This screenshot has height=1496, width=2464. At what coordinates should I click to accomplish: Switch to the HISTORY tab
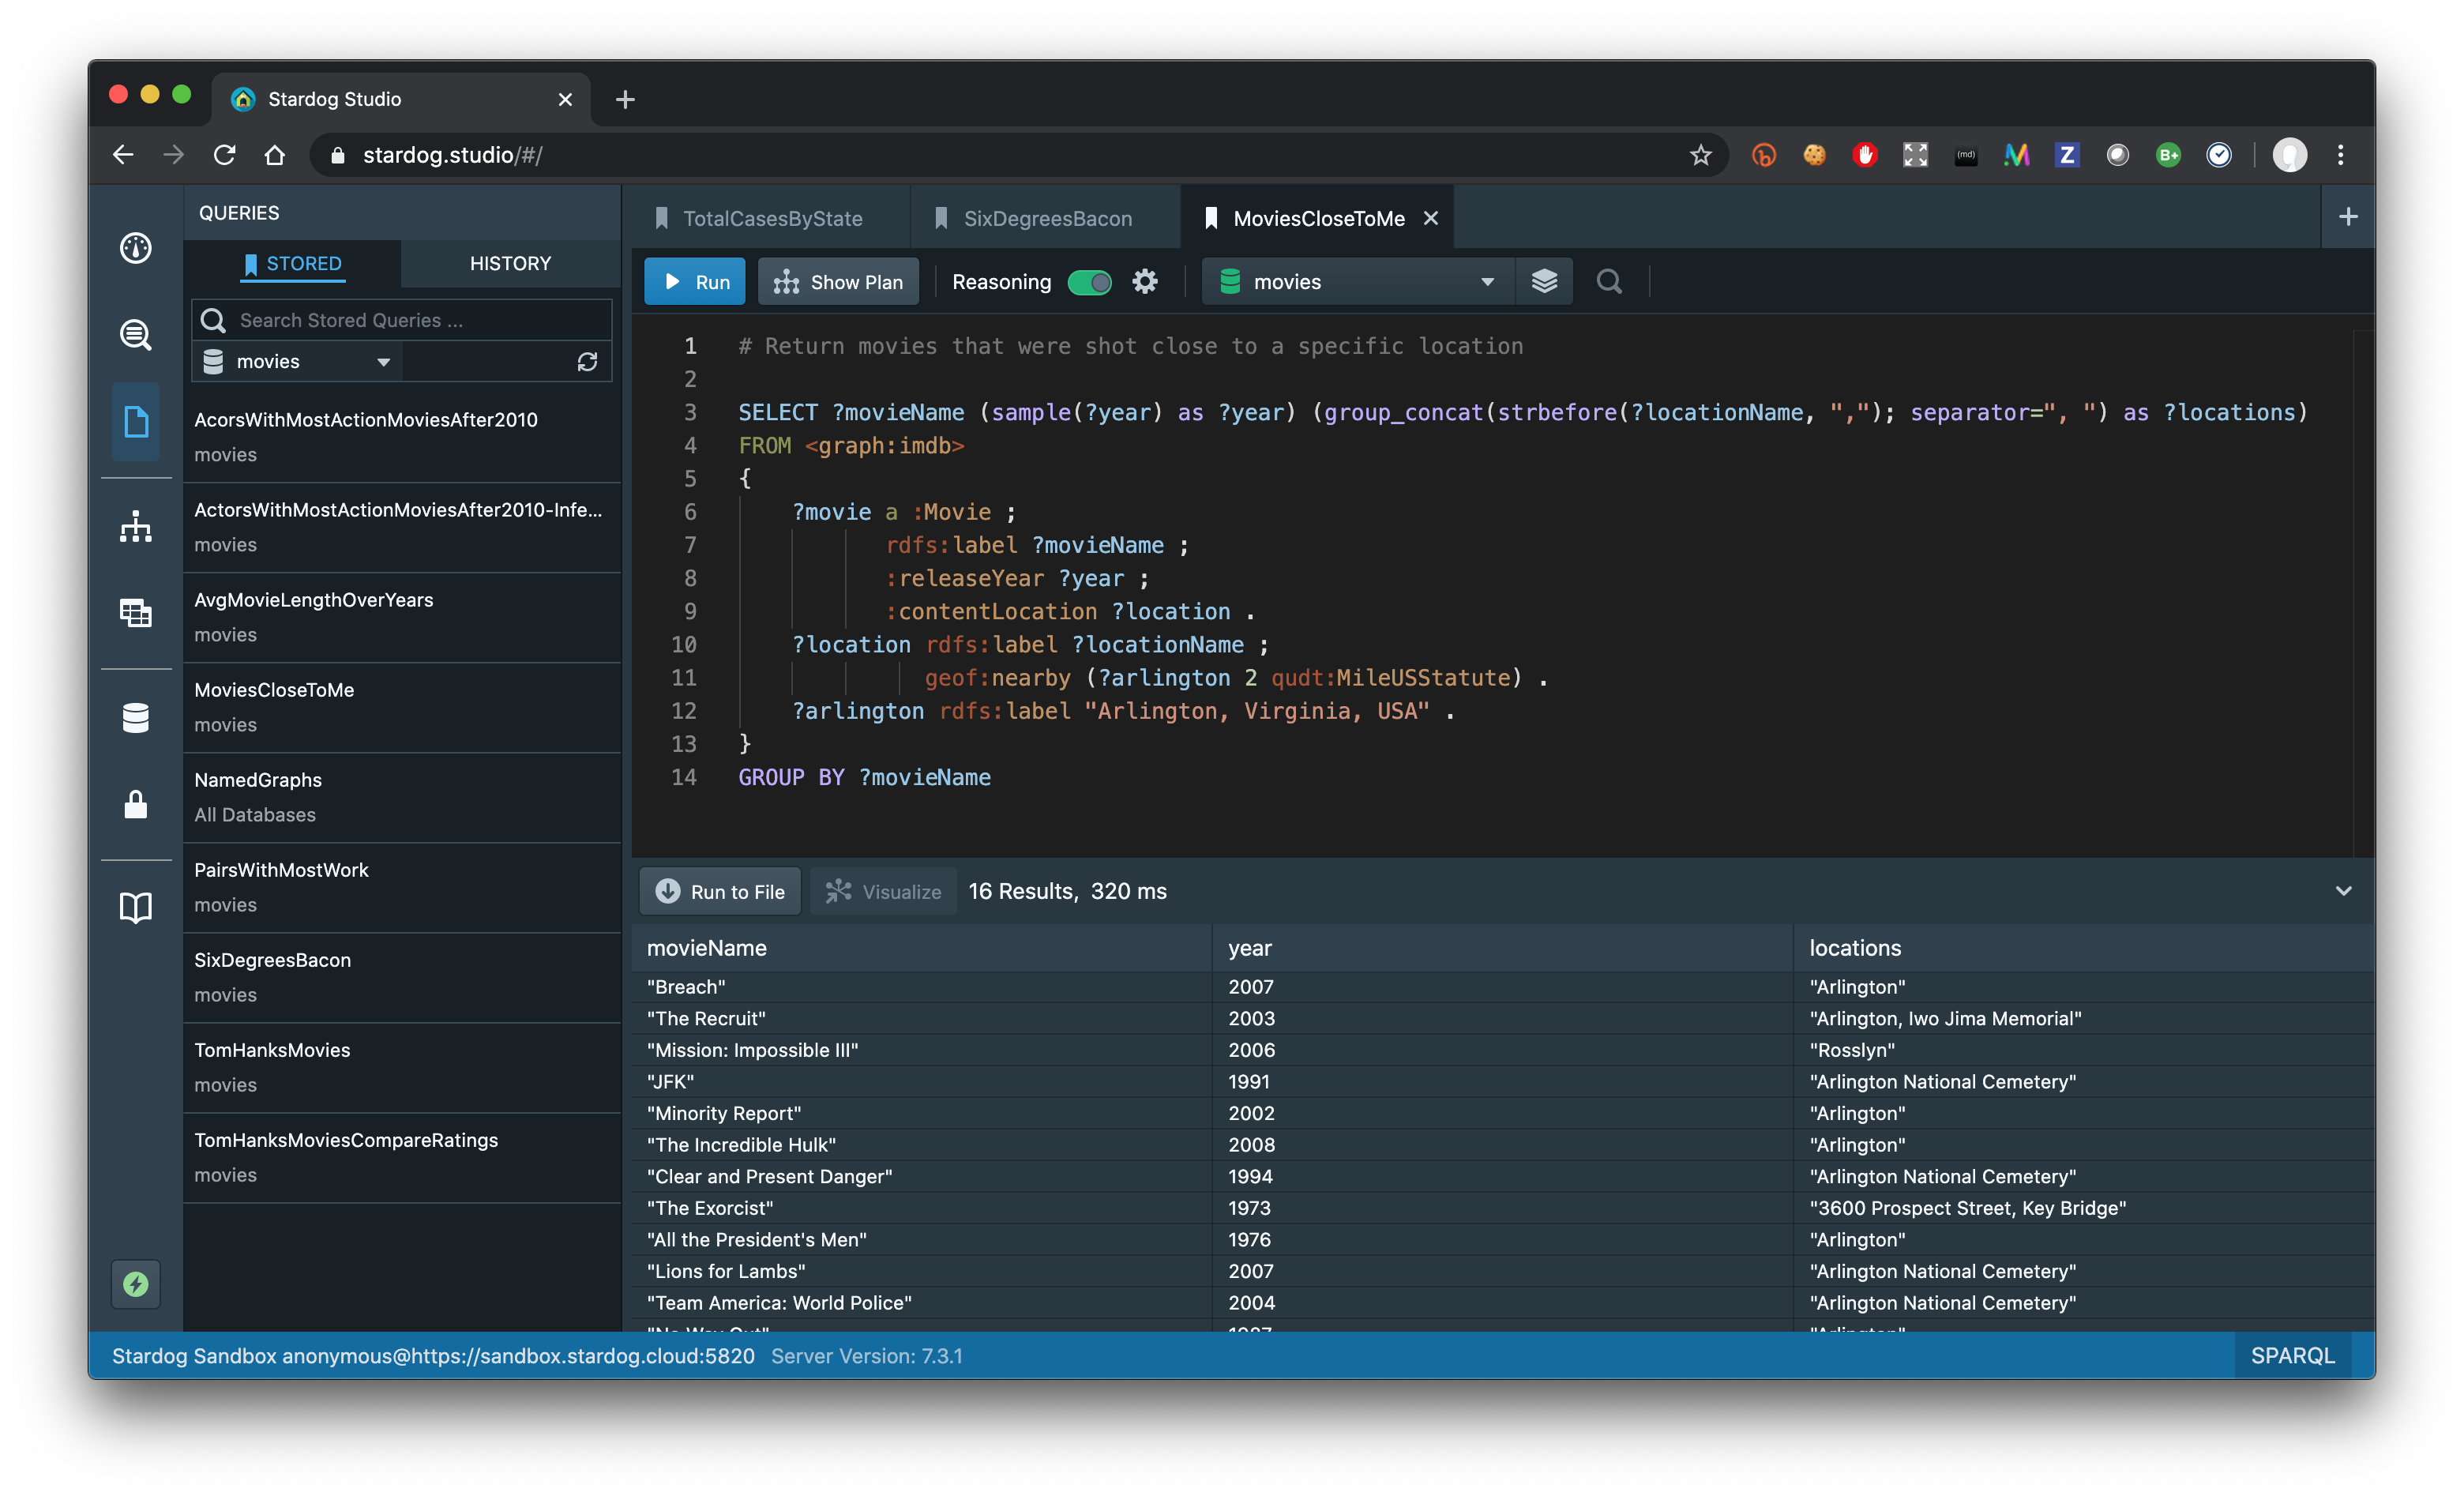point(510,263)
